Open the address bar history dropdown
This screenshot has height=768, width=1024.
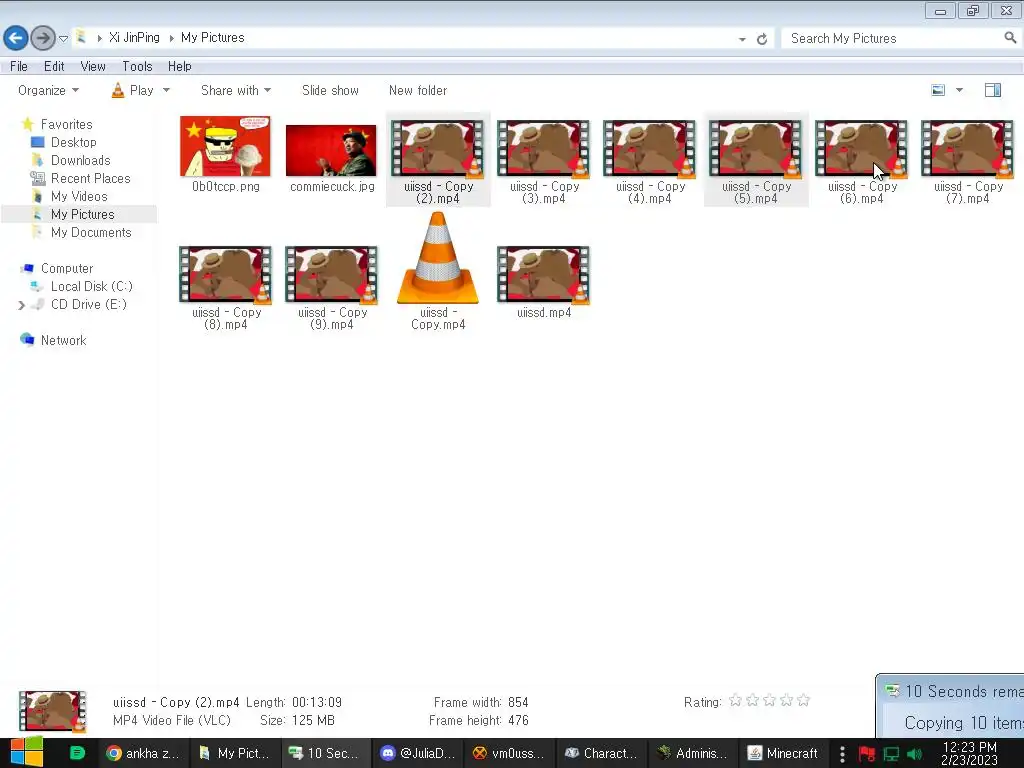tap(742, 39)
